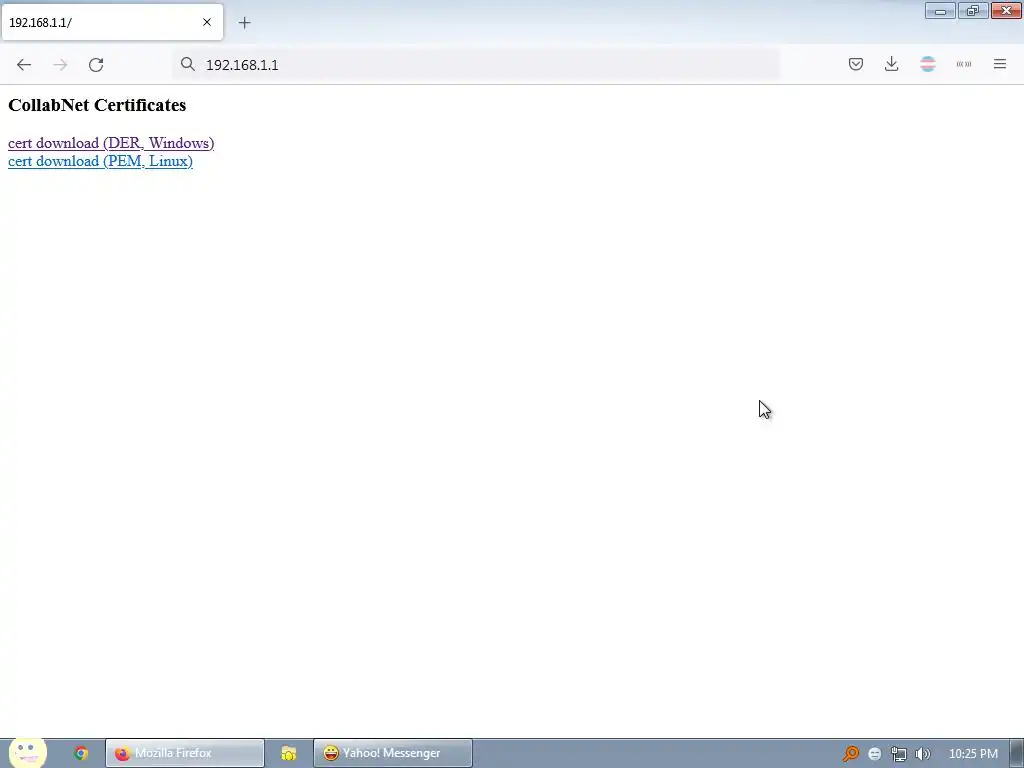
Task: Minimize the Firefox window
Action: click(x=940, y=10)
